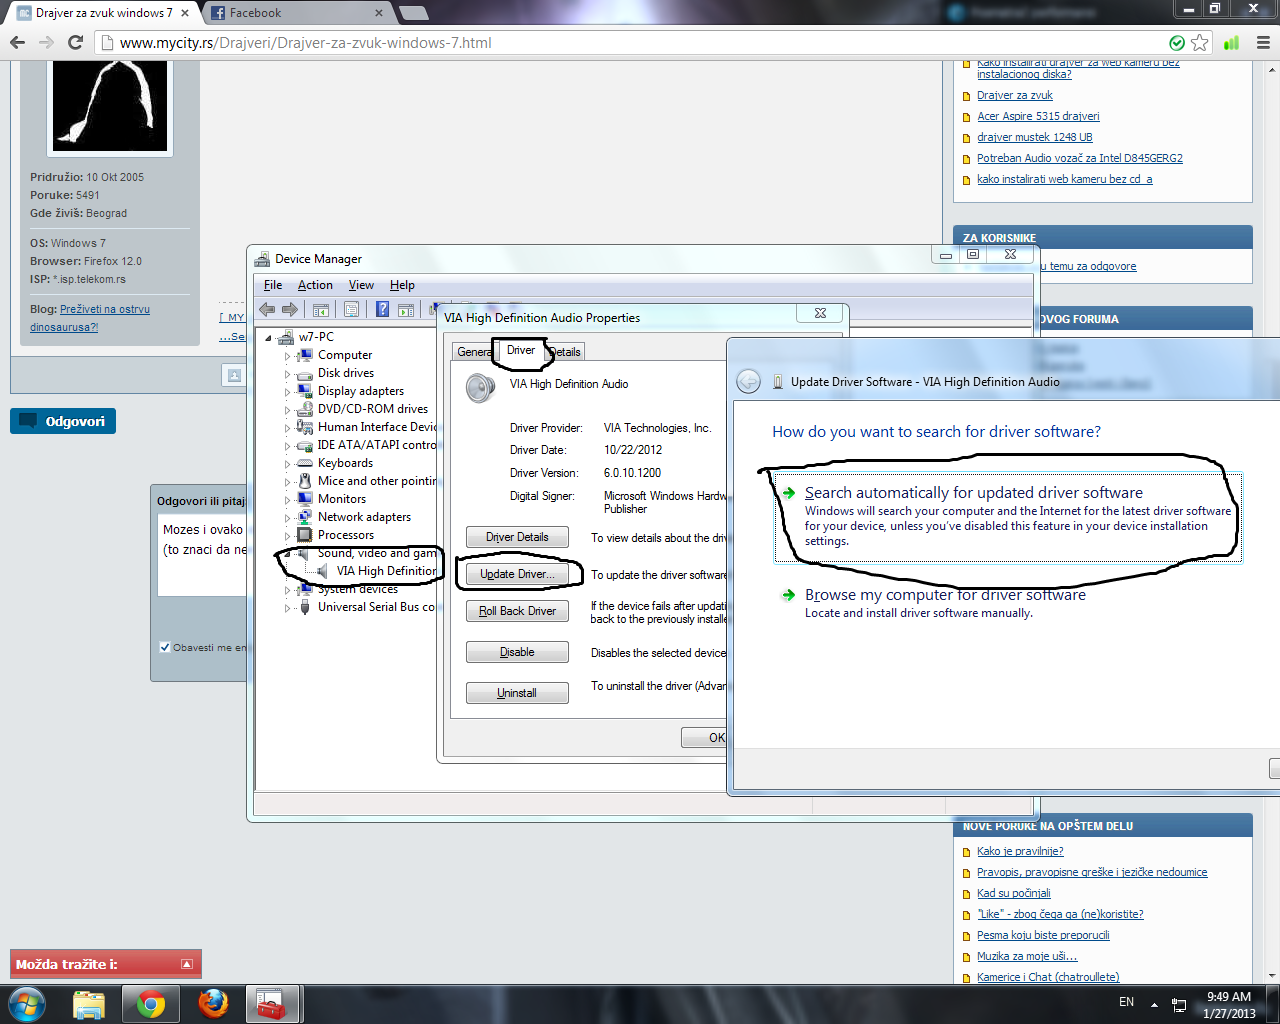Image resolution: width=1280 pixels, height=1024 pixels.
Task: Open the File menu in Device Manager
Action: click(x=273, y=285)
